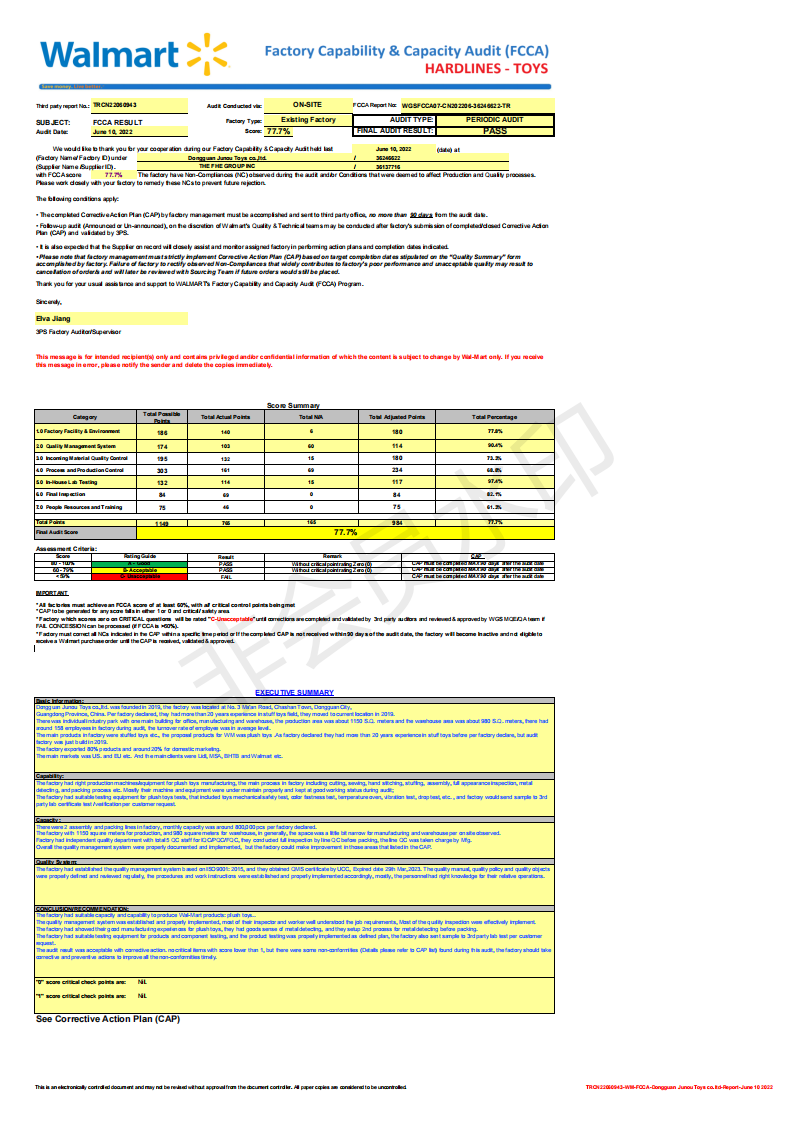Select the third party report number TRCN22060943 field
The image size is (794, 1123).
(x=140, y=105)
